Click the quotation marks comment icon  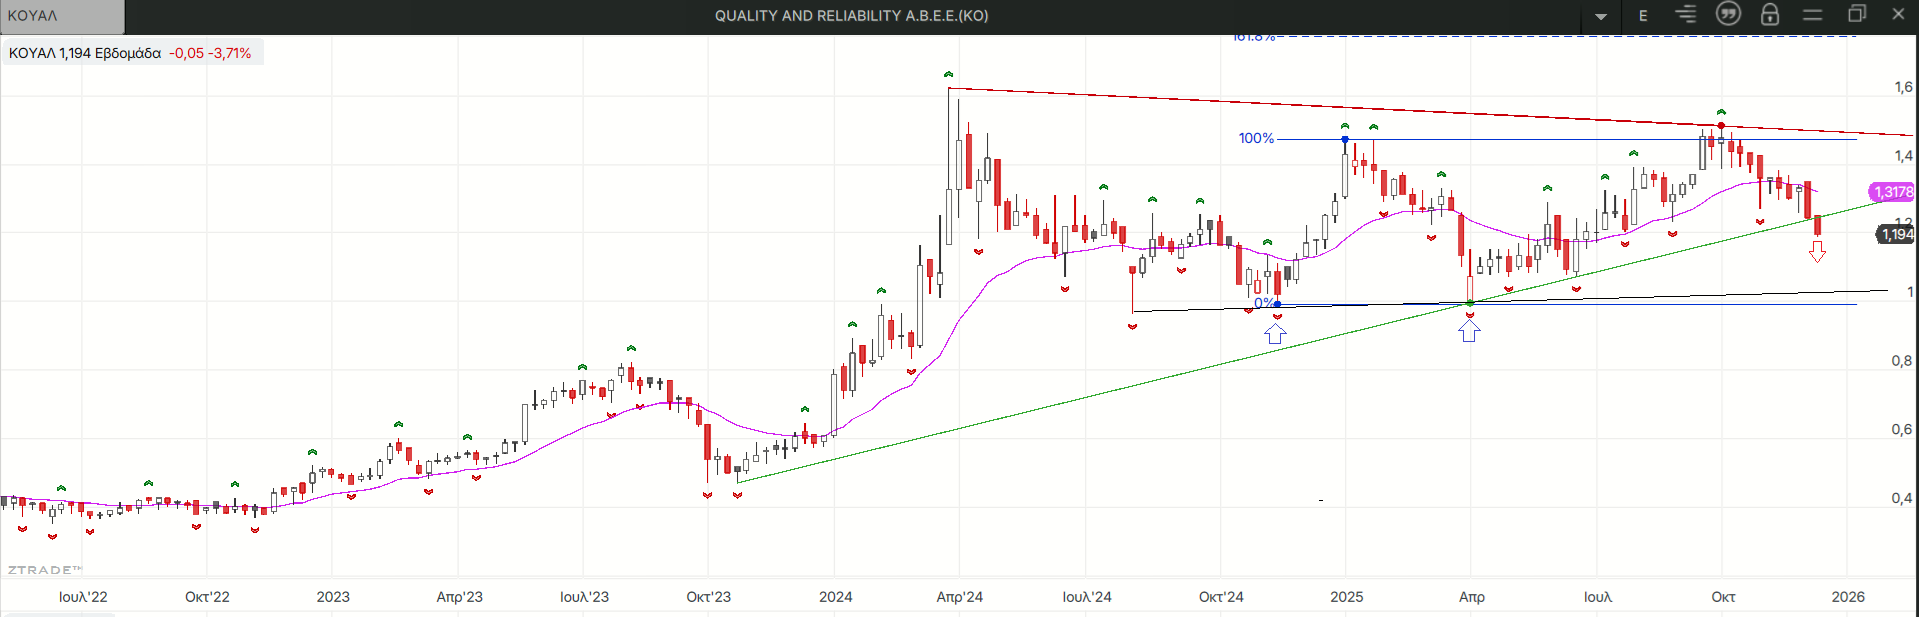(1728, 14)
